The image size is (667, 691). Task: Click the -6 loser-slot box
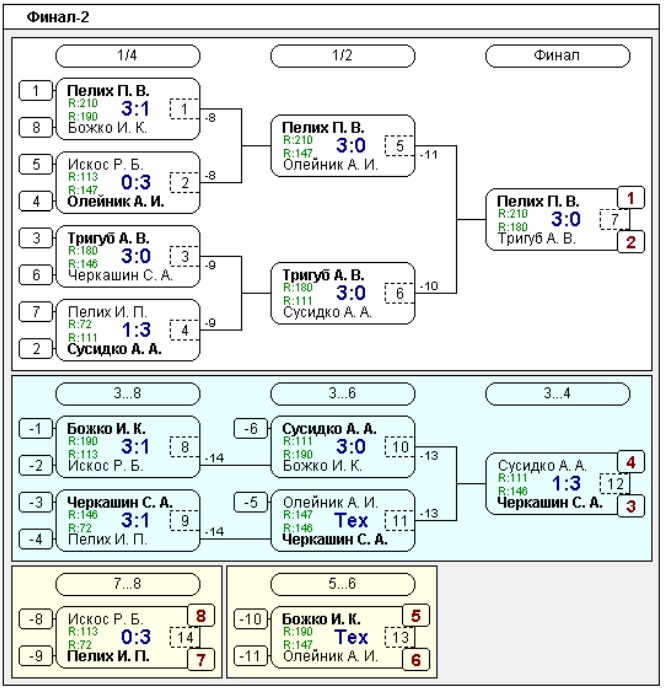251,428
